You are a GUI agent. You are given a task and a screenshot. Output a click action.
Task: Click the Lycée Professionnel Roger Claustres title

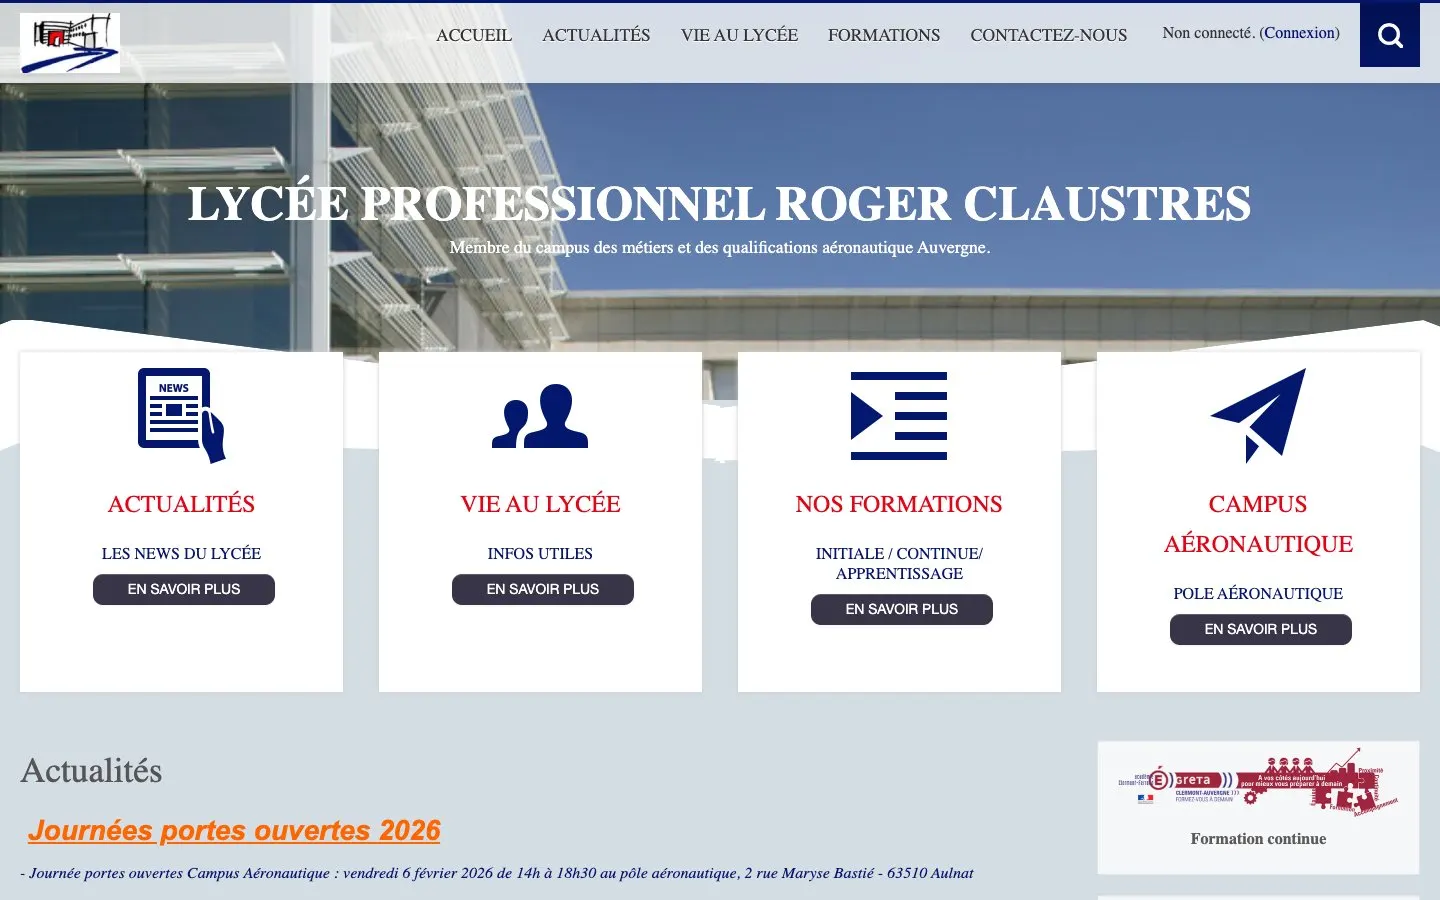[720, 204]
